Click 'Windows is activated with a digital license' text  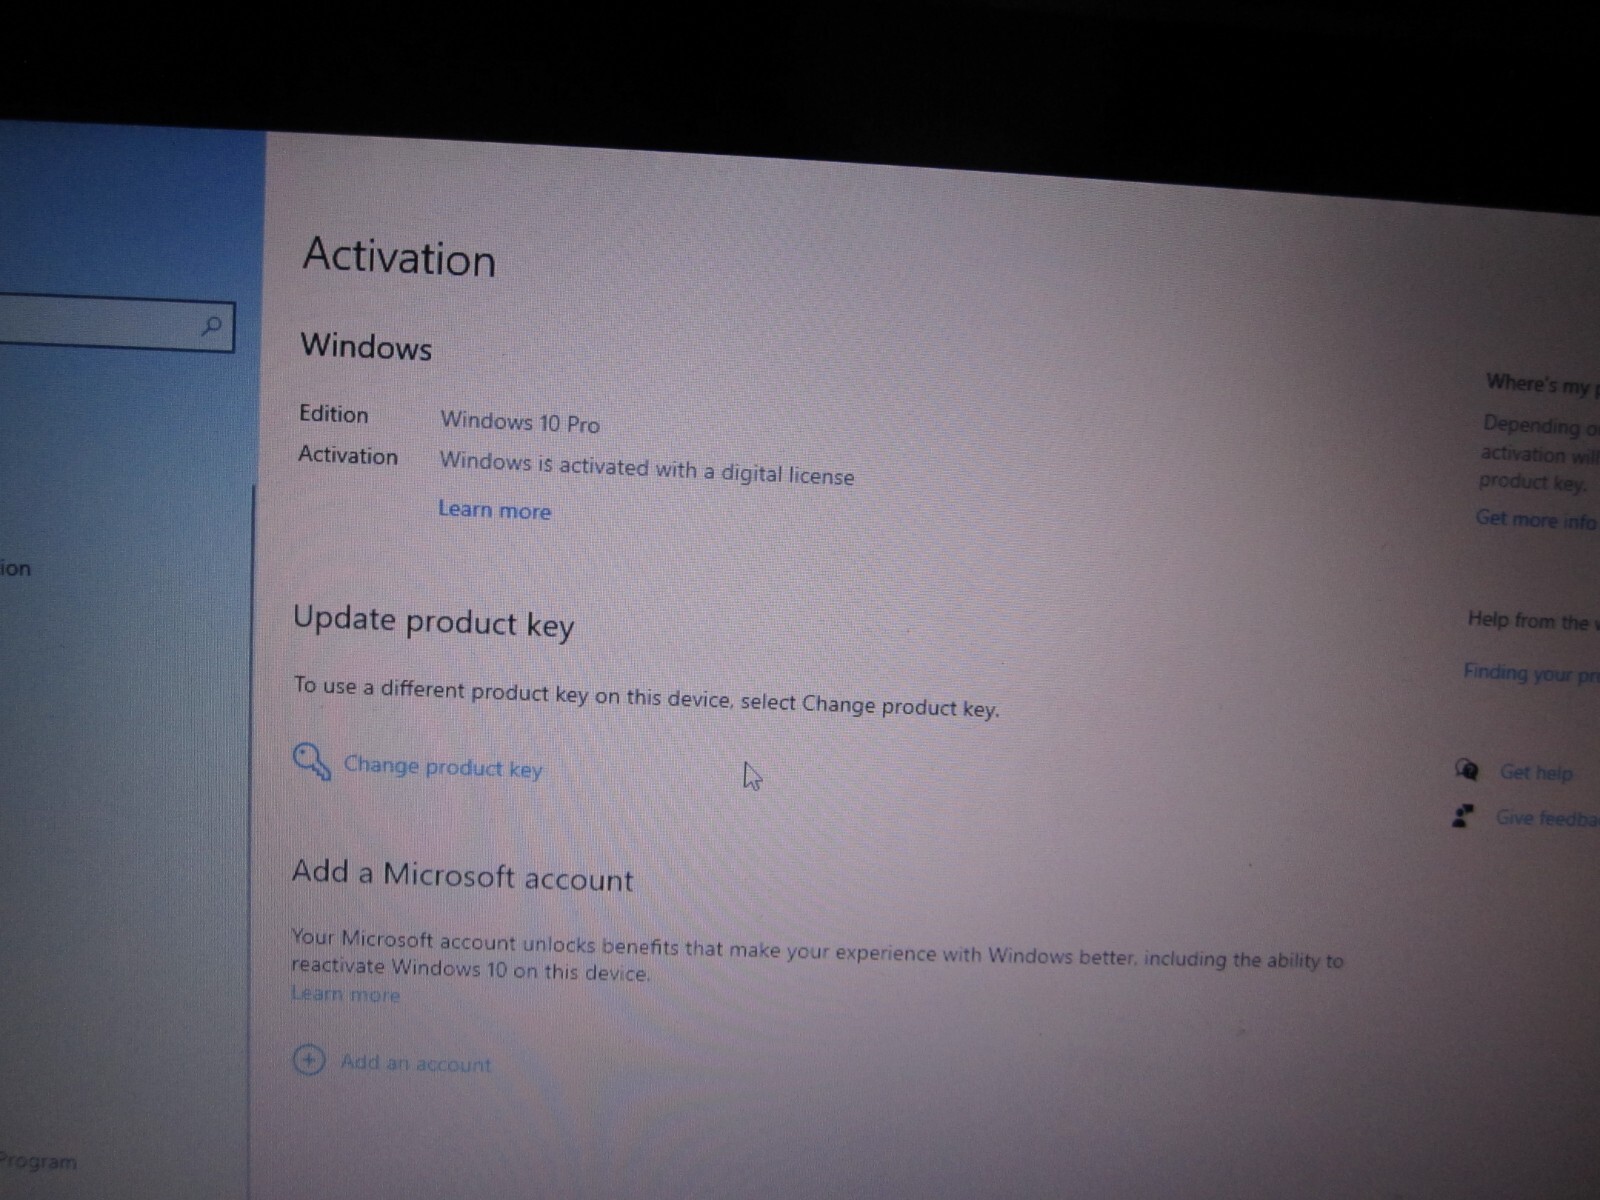click(x=647, y=468)
